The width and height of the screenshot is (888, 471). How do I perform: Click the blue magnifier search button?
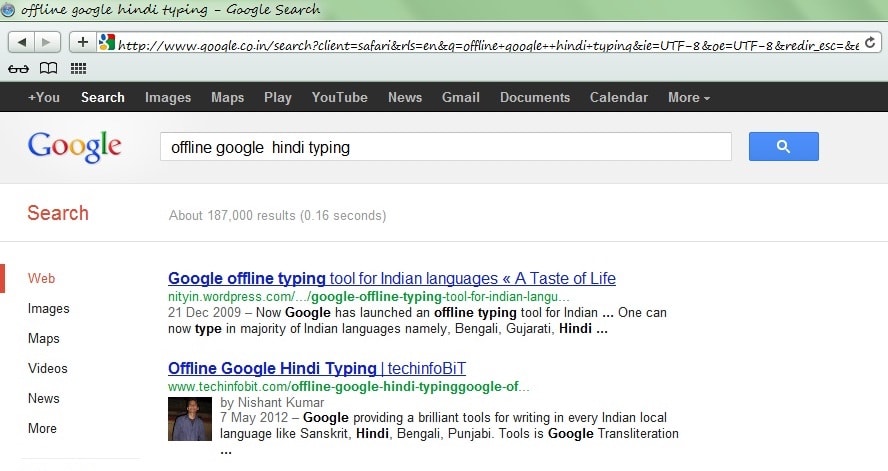pos(783,147)
